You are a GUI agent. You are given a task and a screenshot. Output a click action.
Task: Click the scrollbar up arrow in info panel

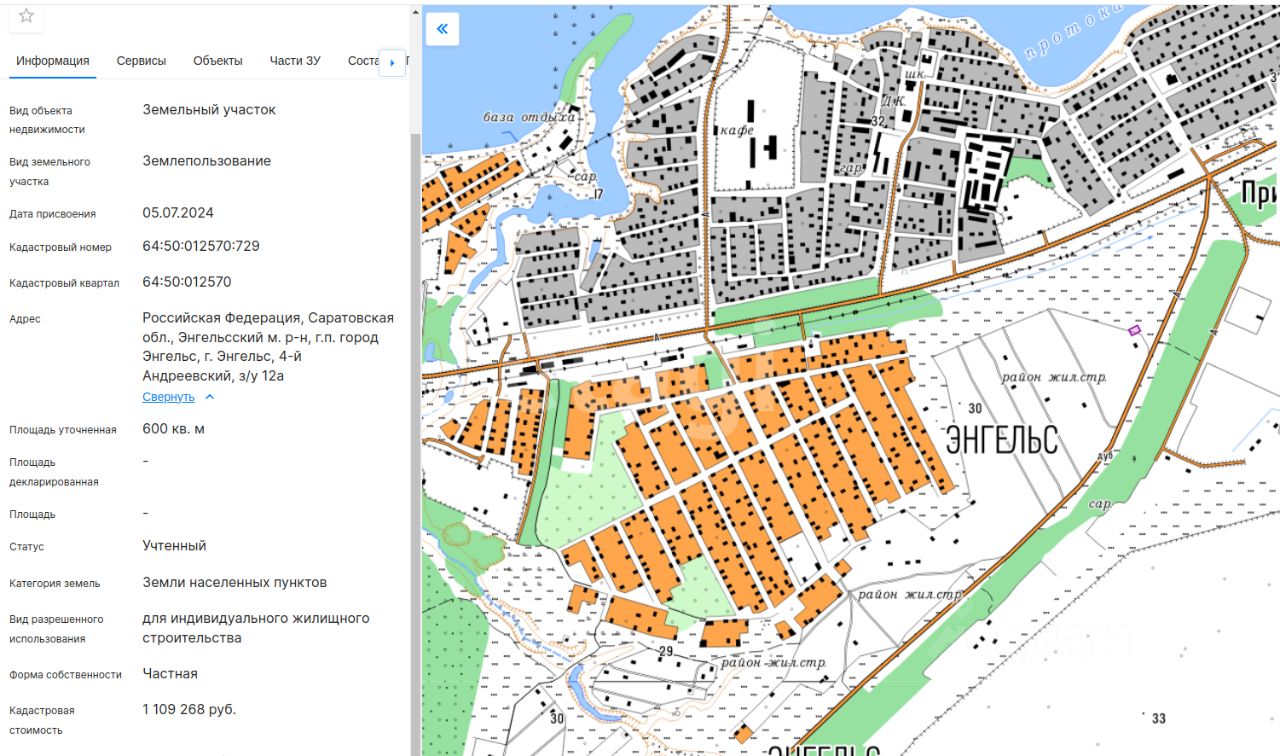point(415,10)
